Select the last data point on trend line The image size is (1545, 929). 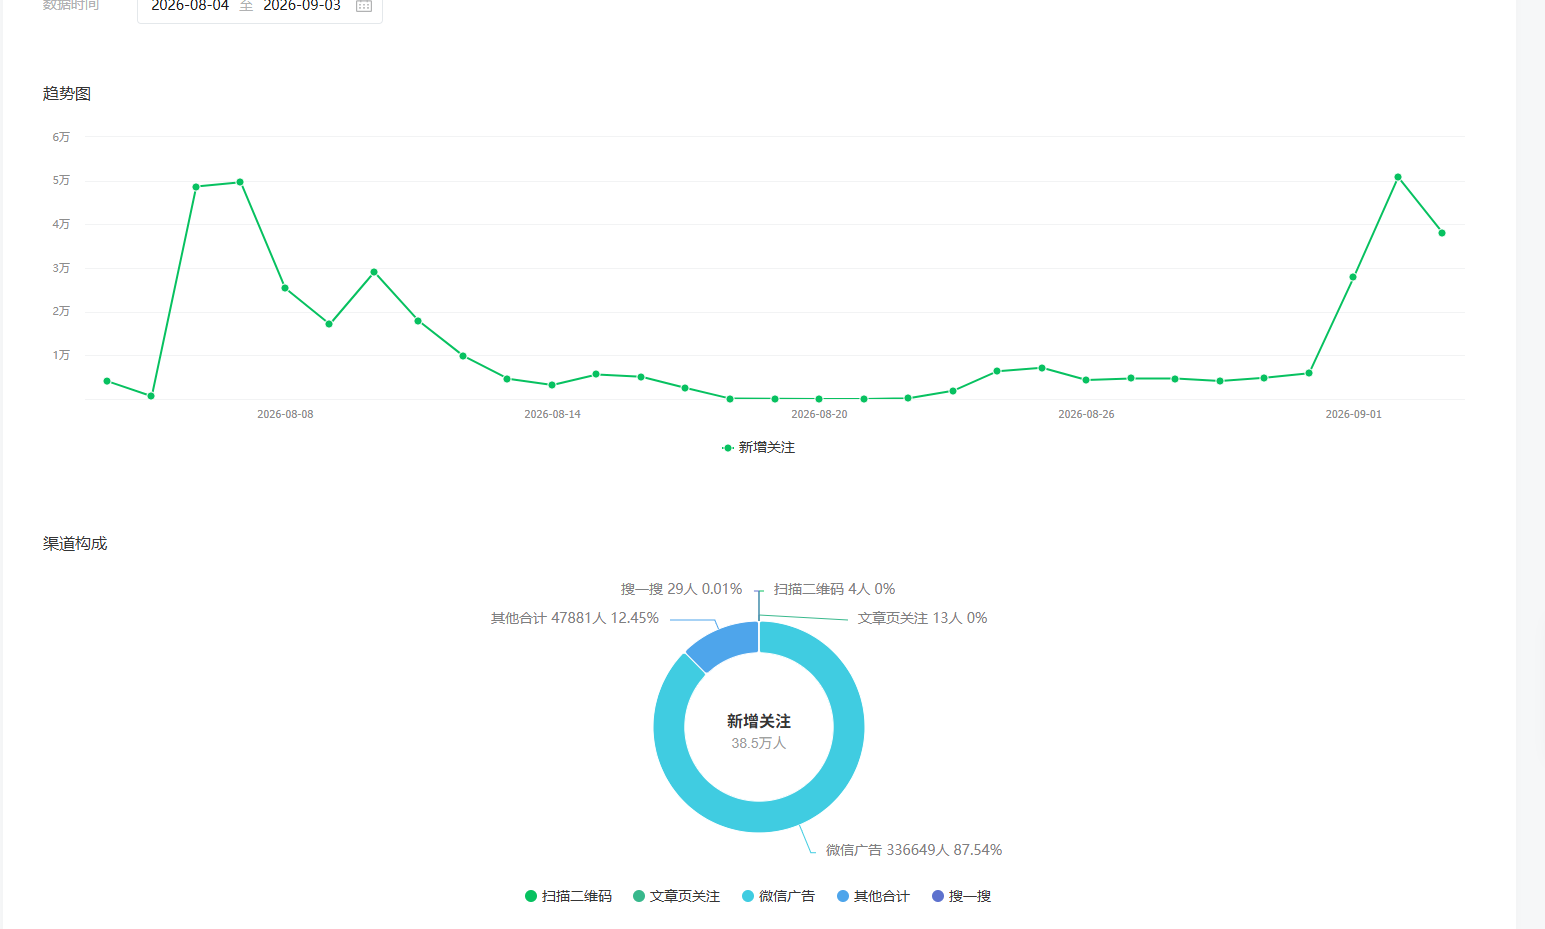click(x=1442, y=233)
